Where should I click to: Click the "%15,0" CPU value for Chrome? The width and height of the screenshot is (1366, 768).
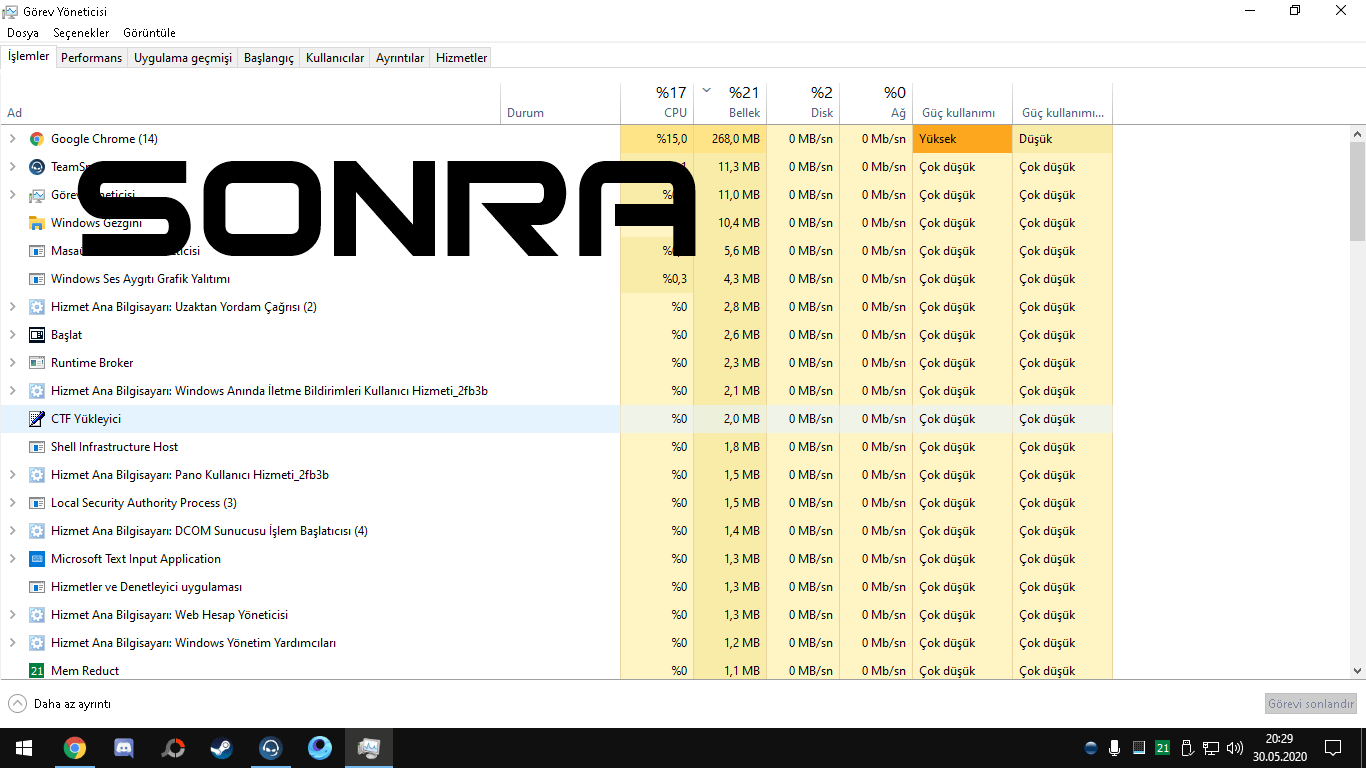point(672,139)
